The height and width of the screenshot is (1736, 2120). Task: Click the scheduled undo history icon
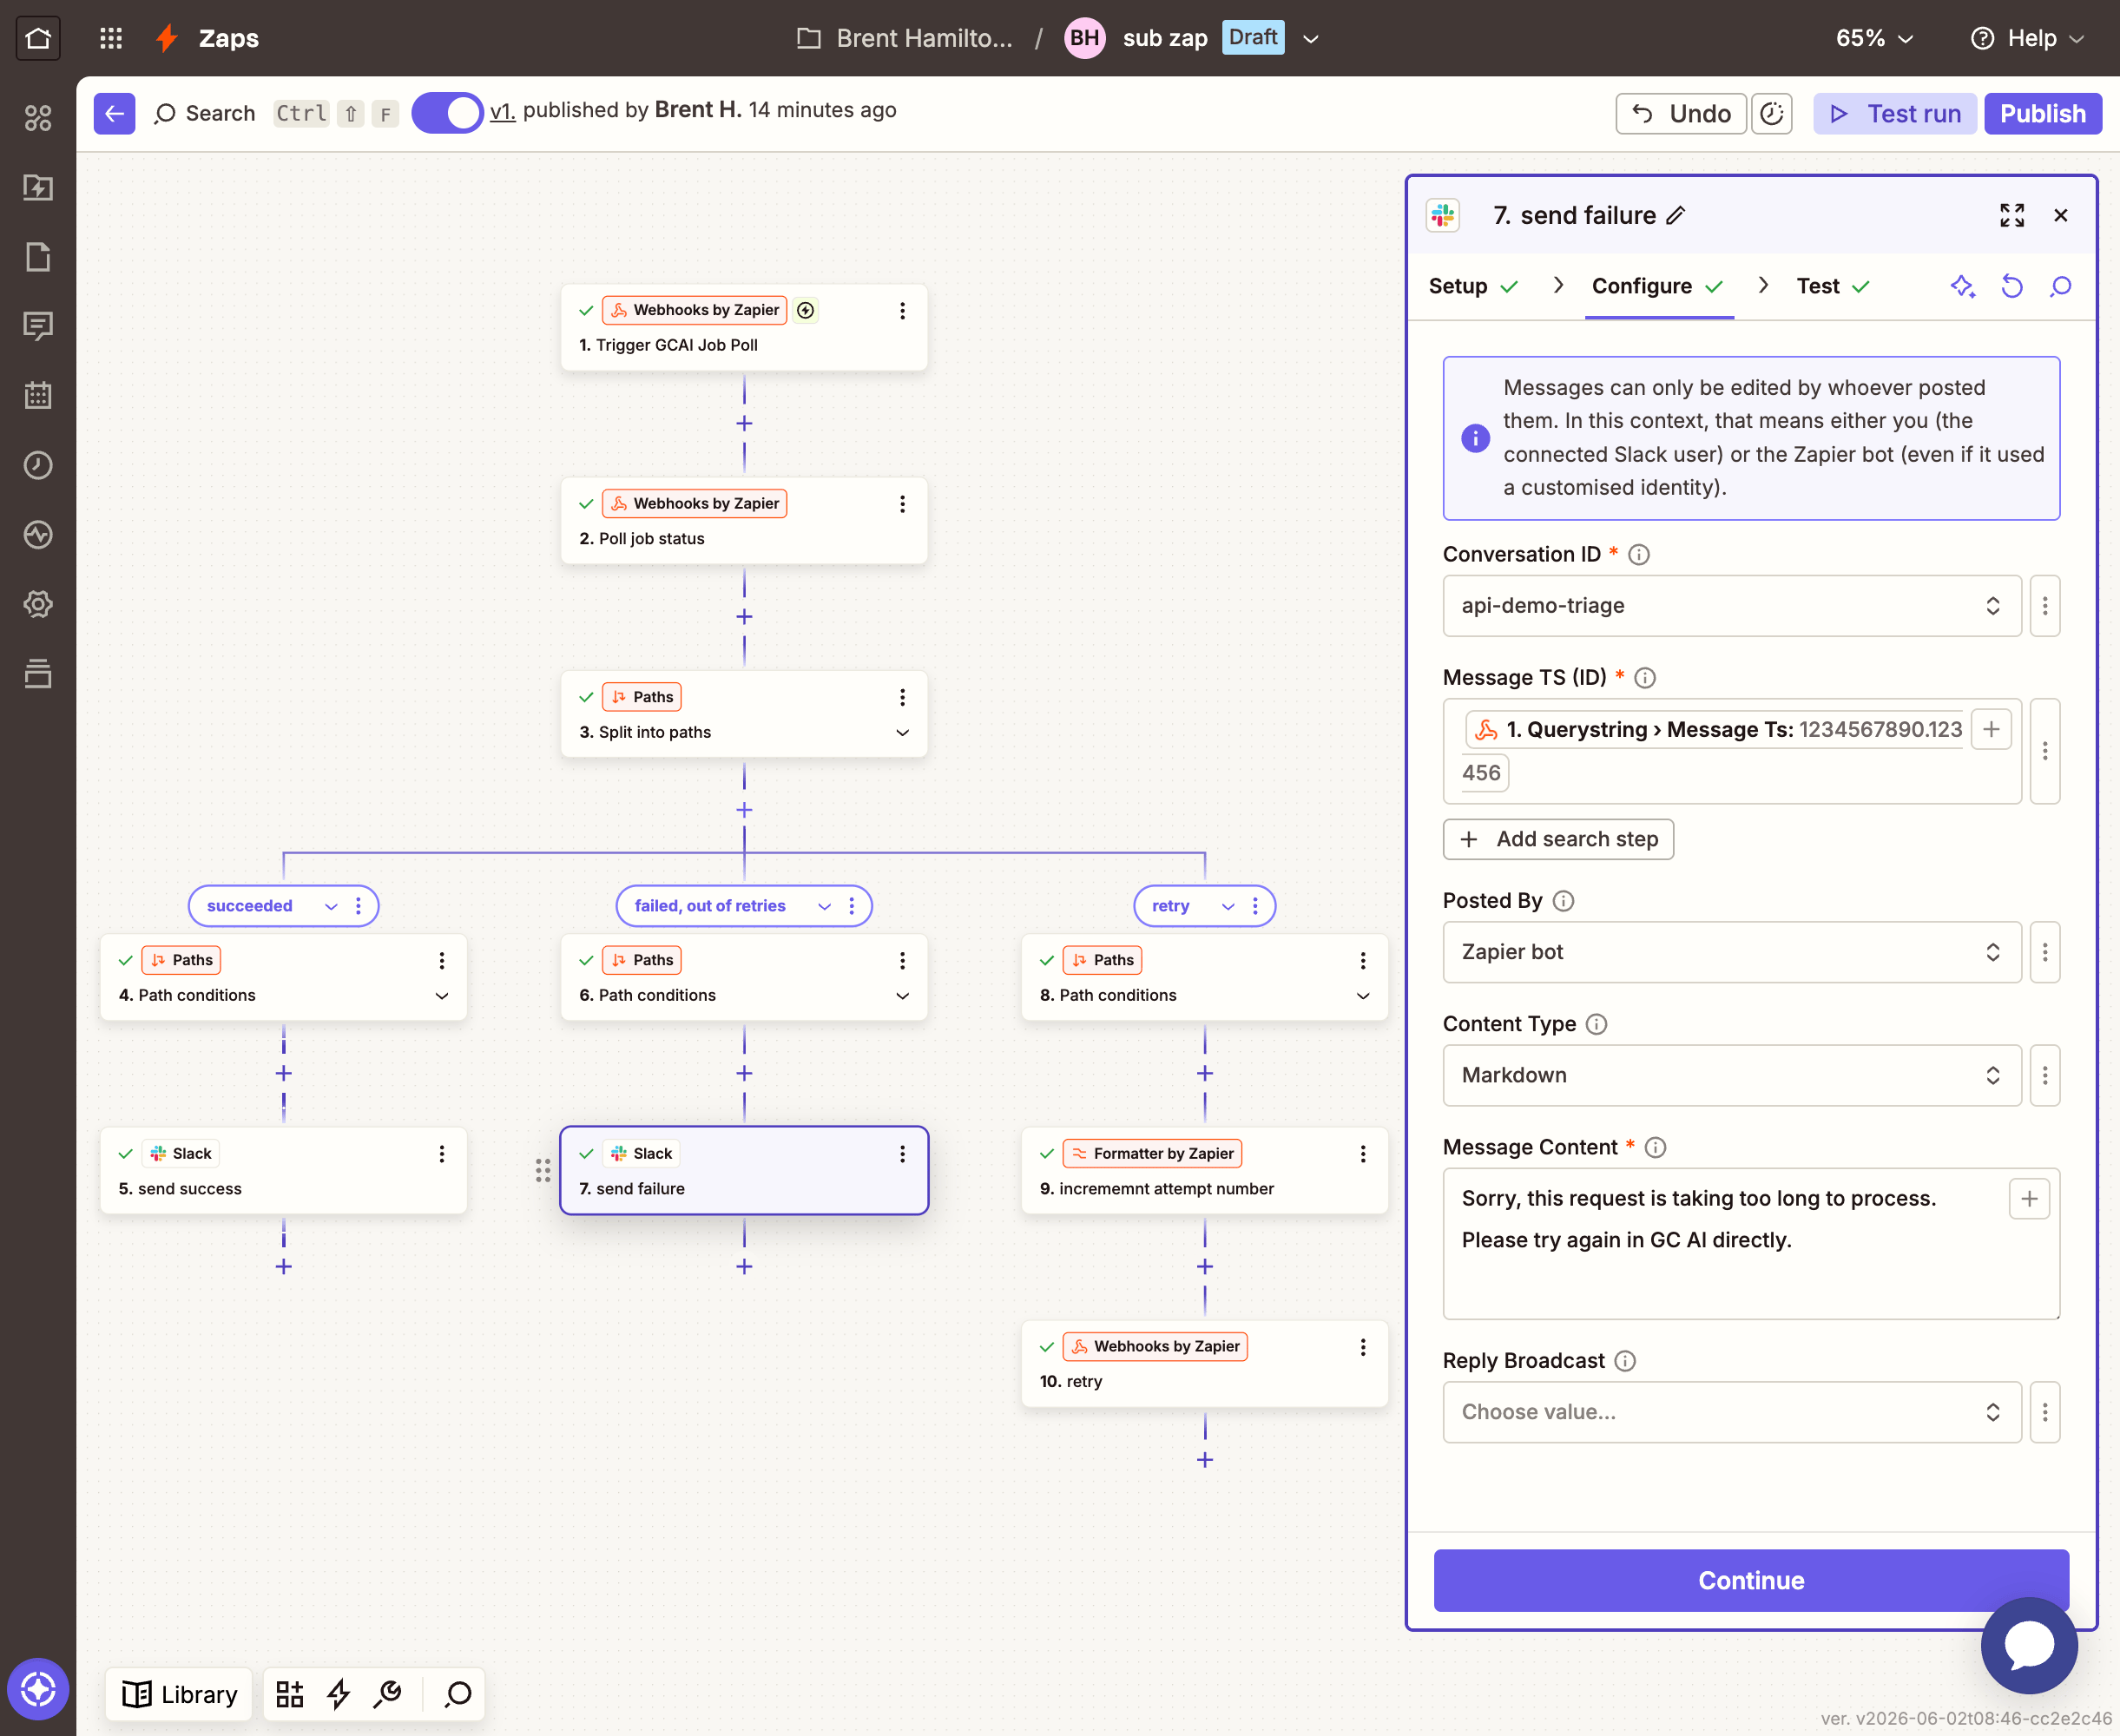coord(1771,114)
